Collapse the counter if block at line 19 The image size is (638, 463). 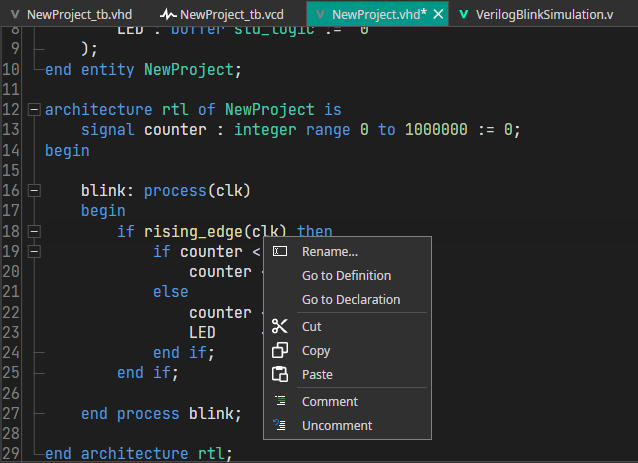34,252
